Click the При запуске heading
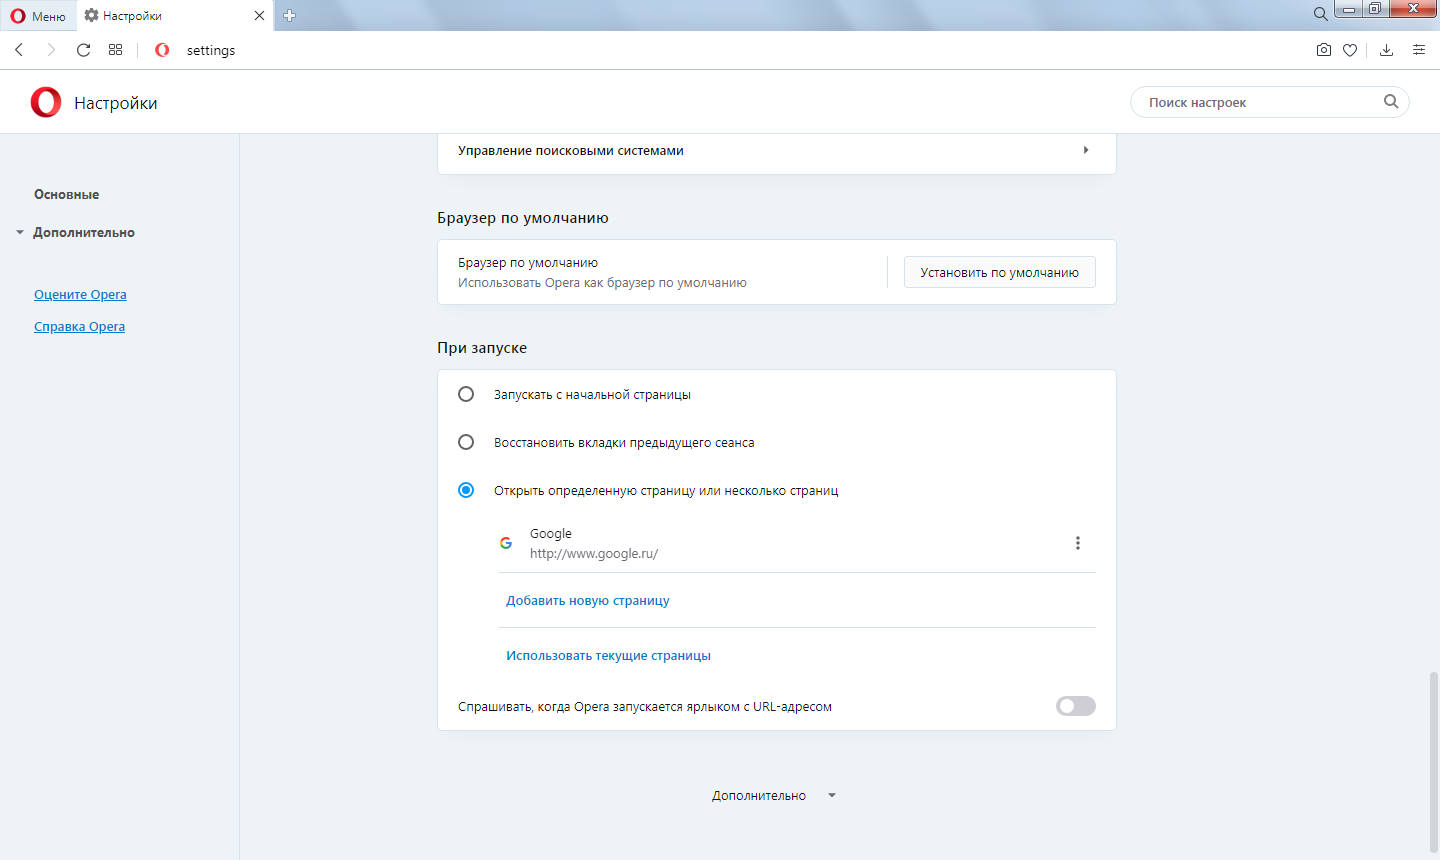1440x860 pixels. click(482, 348)
